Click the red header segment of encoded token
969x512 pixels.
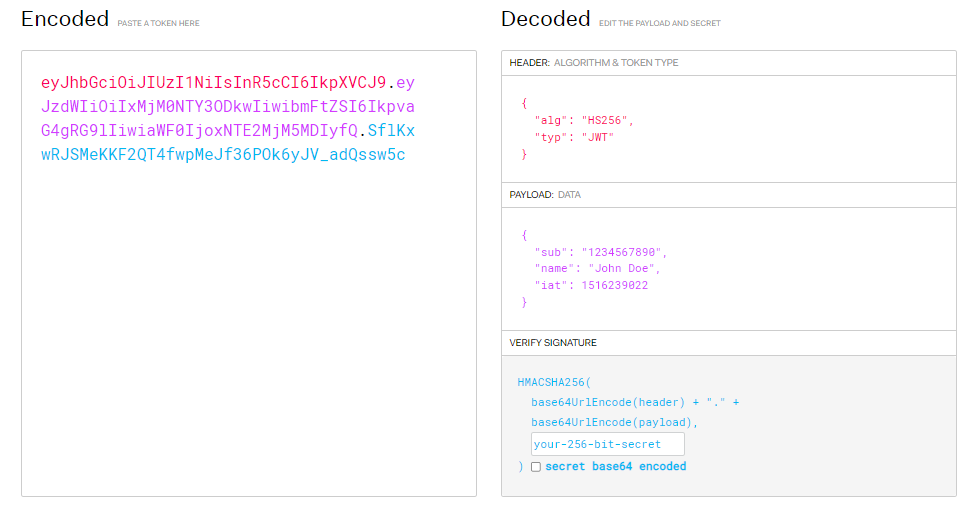[x=213, y=82]
